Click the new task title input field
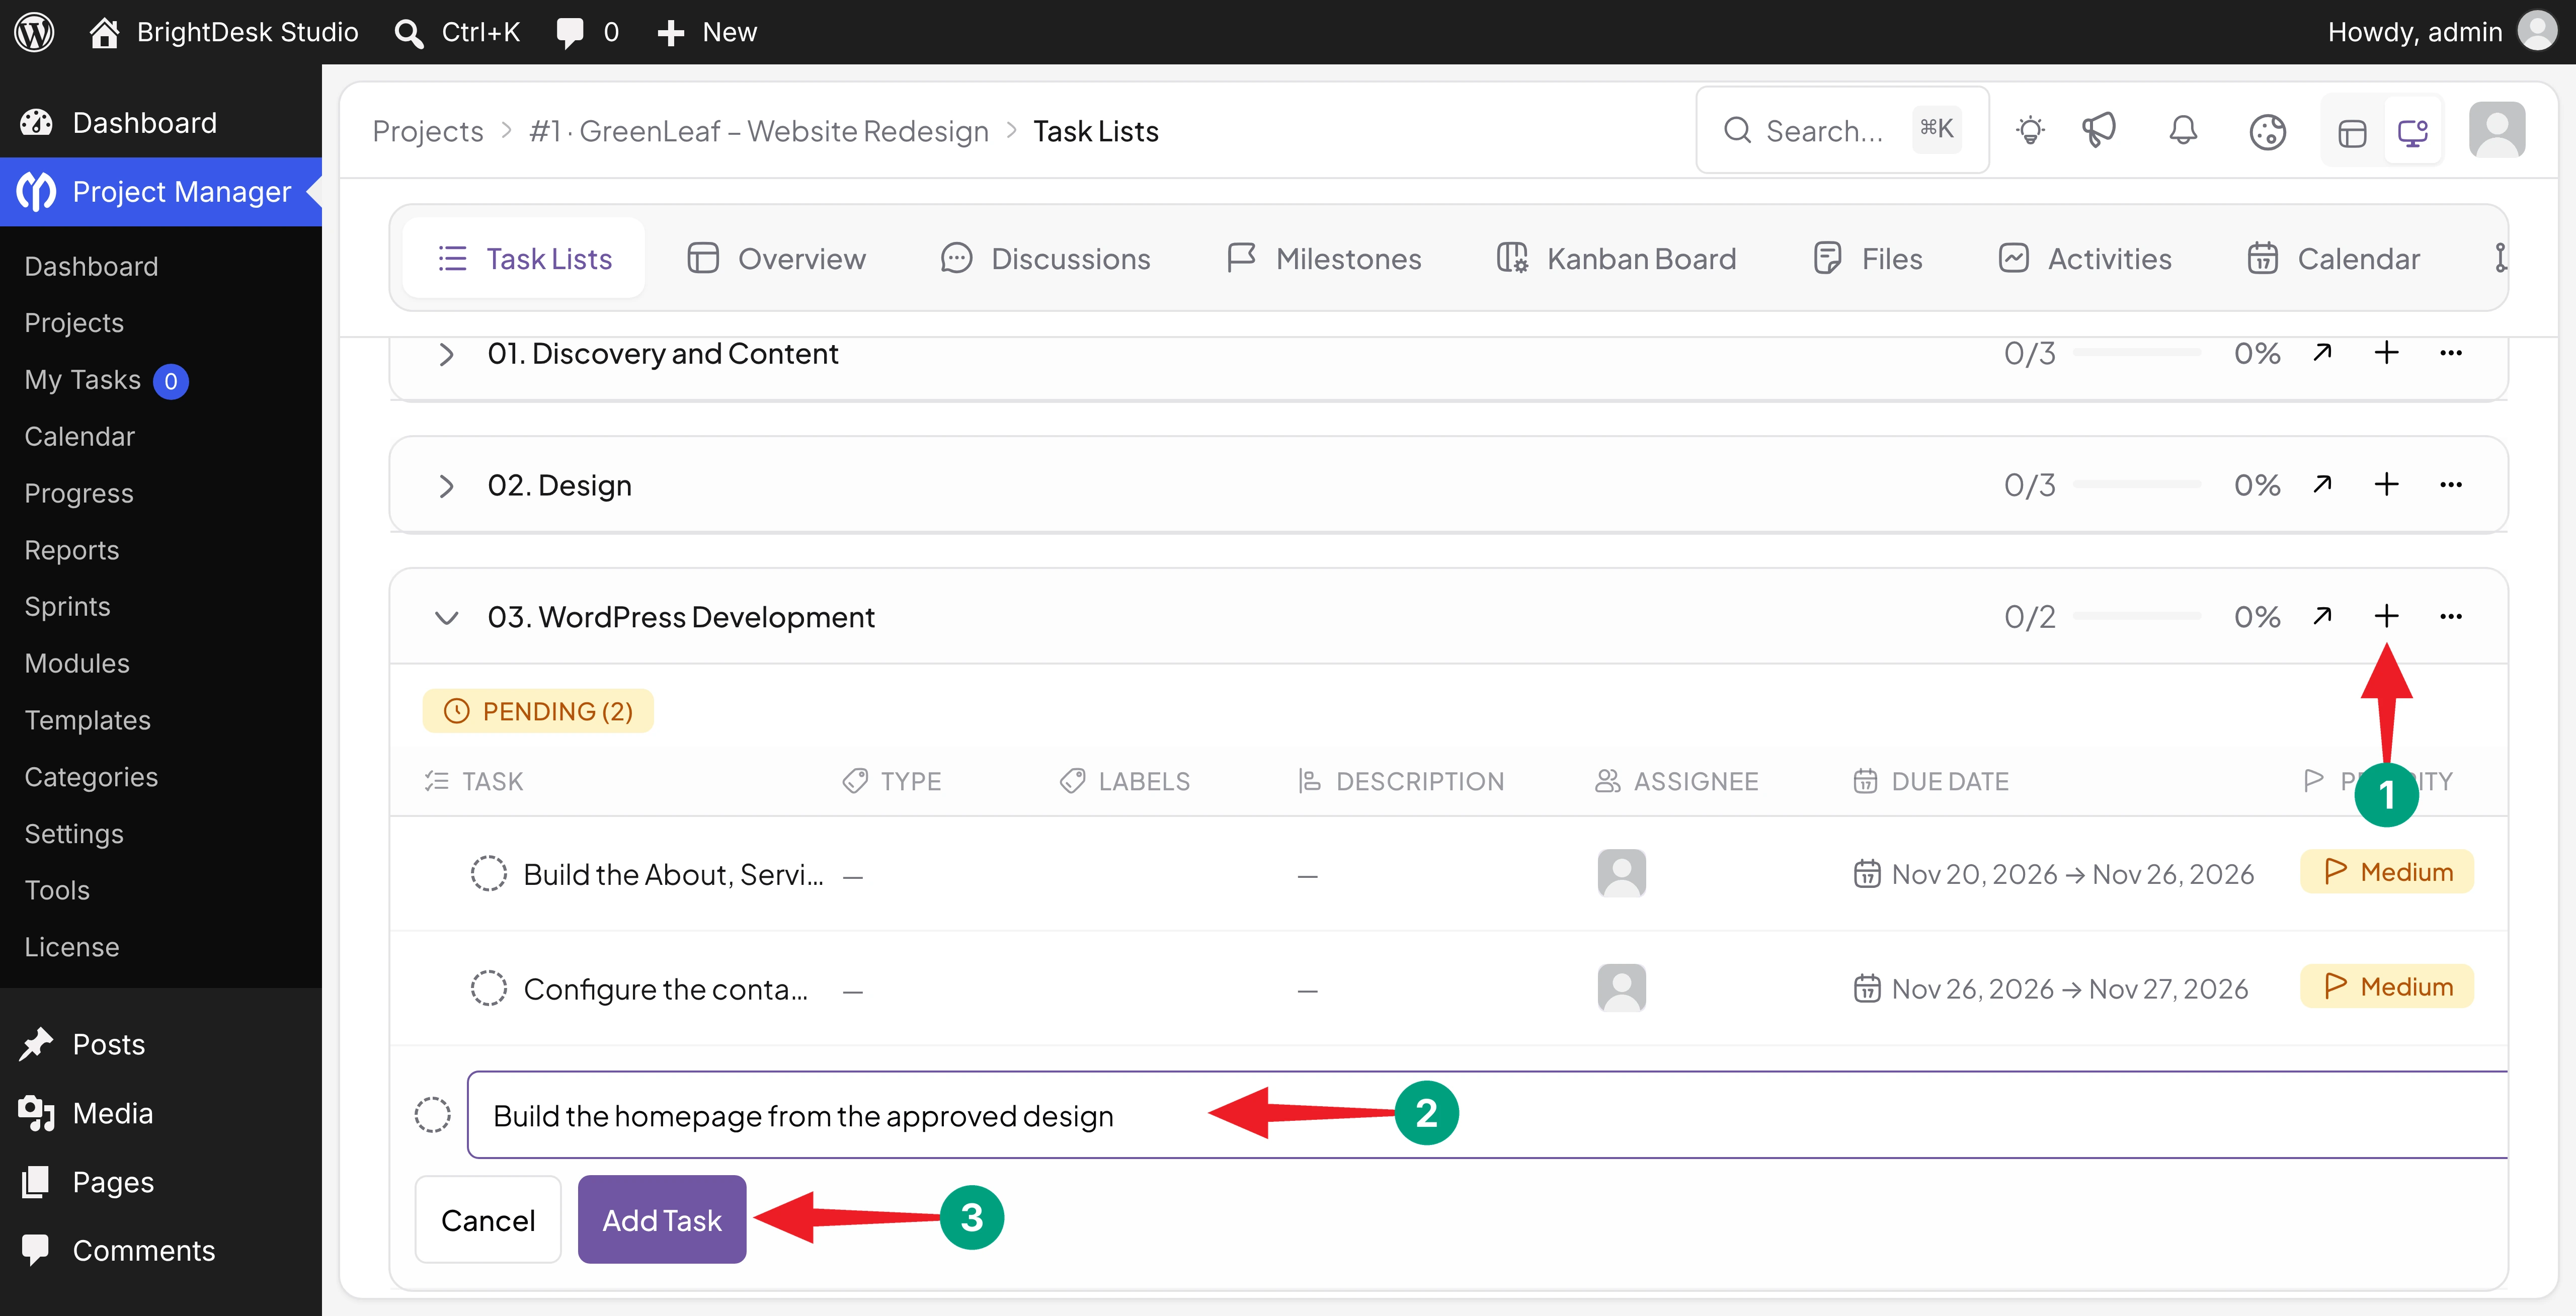Viewport: 2576px width, 1316px height. tap(1488, 1115)
